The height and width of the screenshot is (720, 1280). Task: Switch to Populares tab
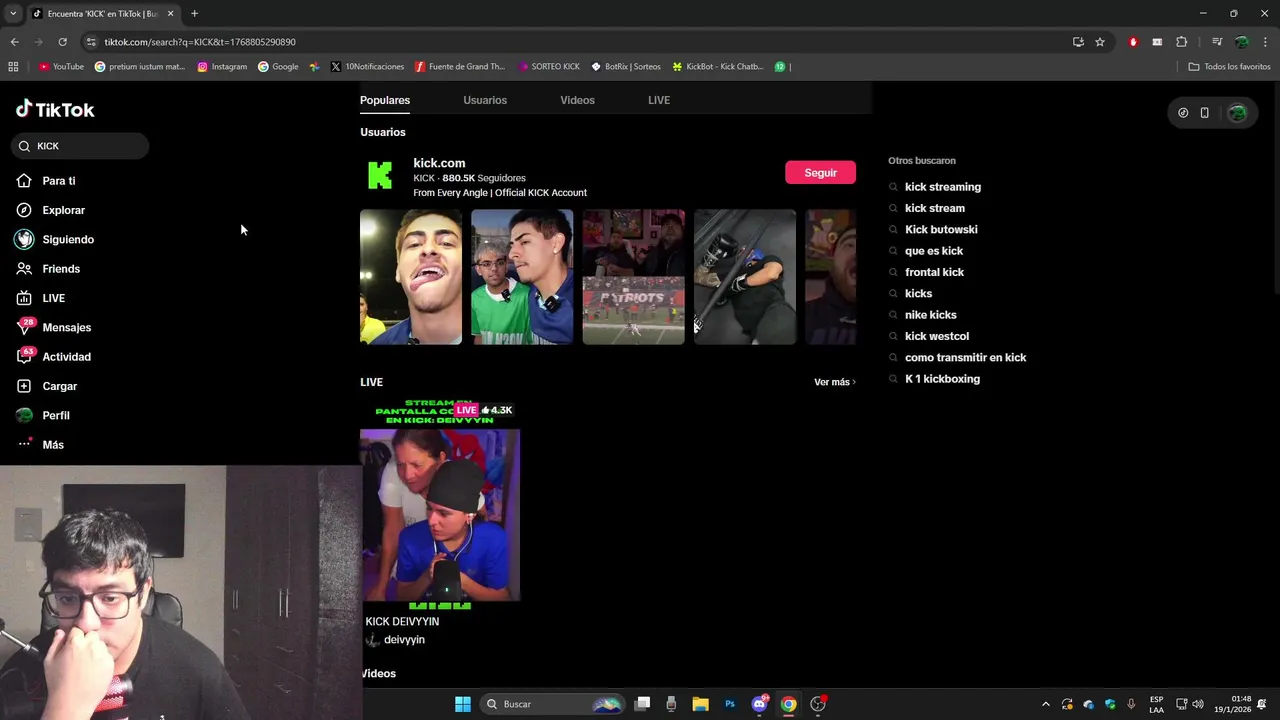(385, 100)
